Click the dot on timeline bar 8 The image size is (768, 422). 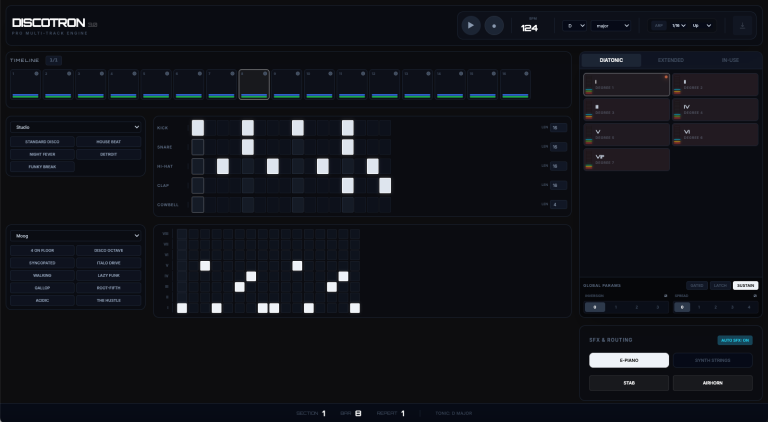(265, 73)
